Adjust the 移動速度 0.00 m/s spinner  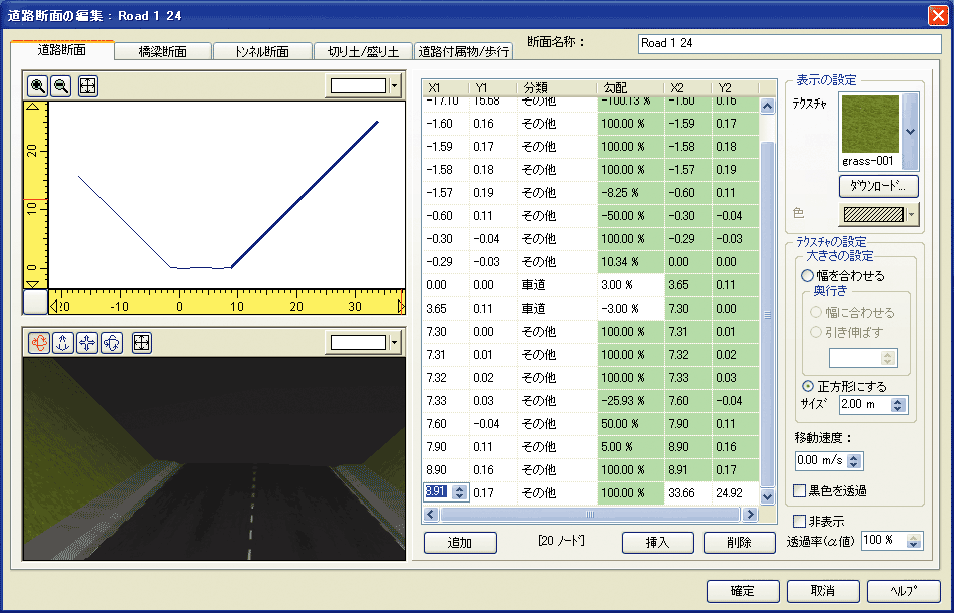(854, 461)
